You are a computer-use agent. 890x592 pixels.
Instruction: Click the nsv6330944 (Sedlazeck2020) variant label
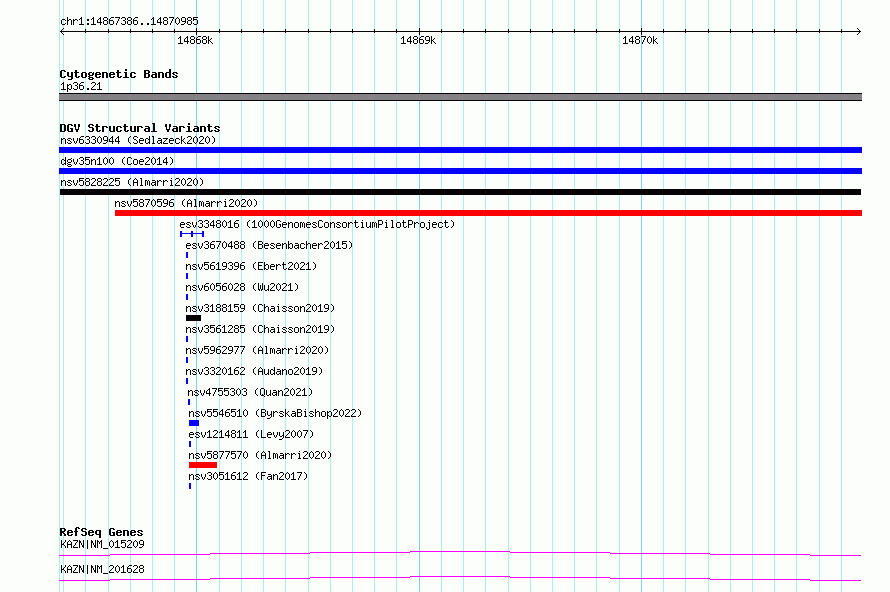pyautogui.click(x=138, y=140)
